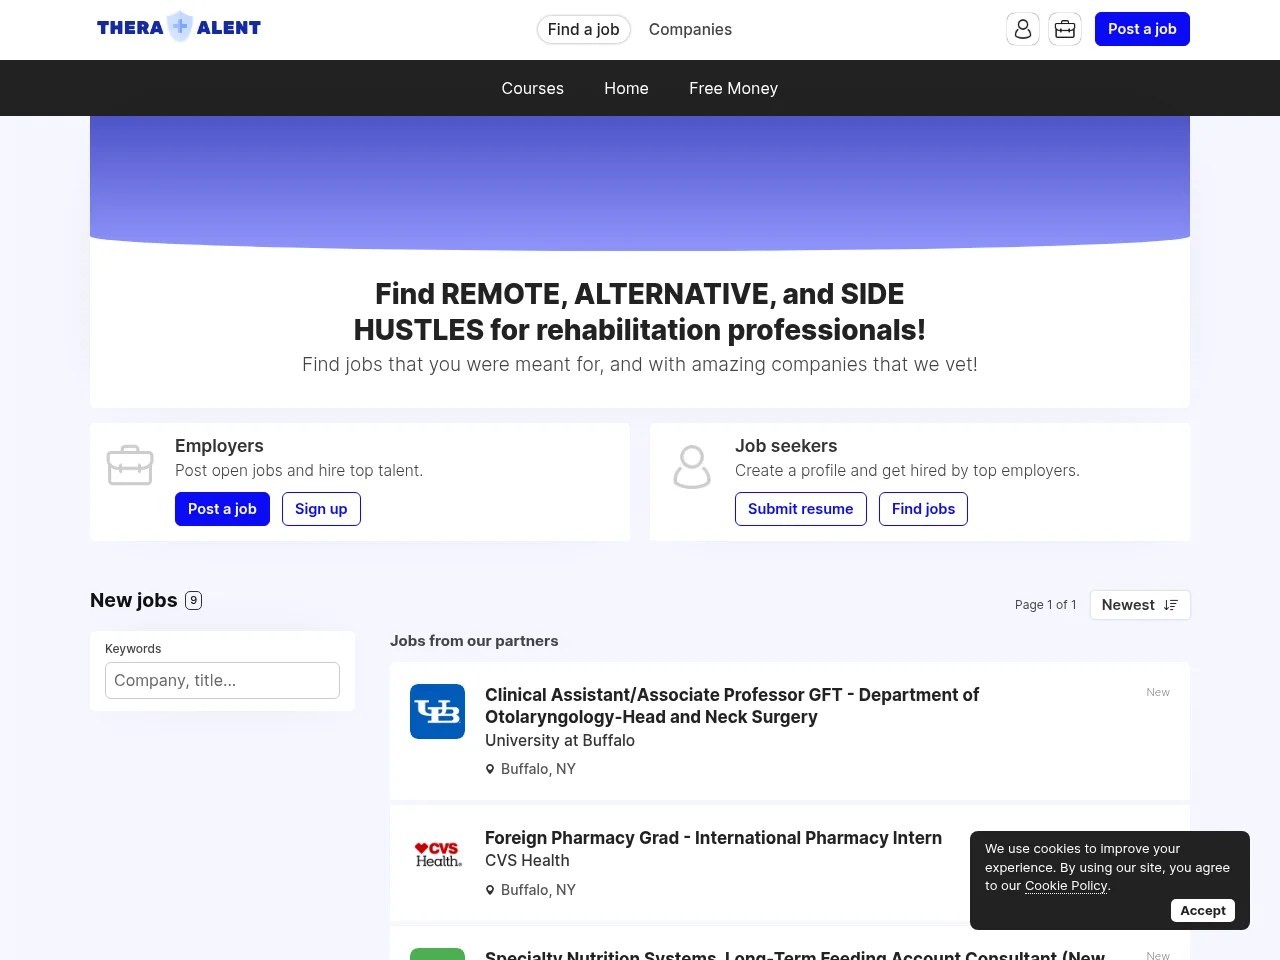Open the Cookie Policy link

[1066, 885]
